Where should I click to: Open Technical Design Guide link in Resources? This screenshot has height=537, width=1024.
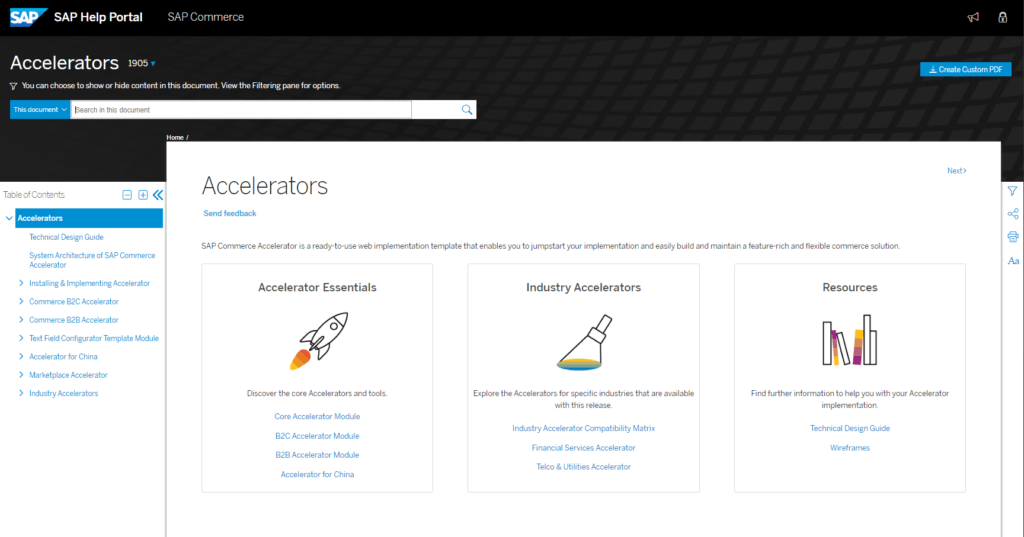tap(850, 429)
